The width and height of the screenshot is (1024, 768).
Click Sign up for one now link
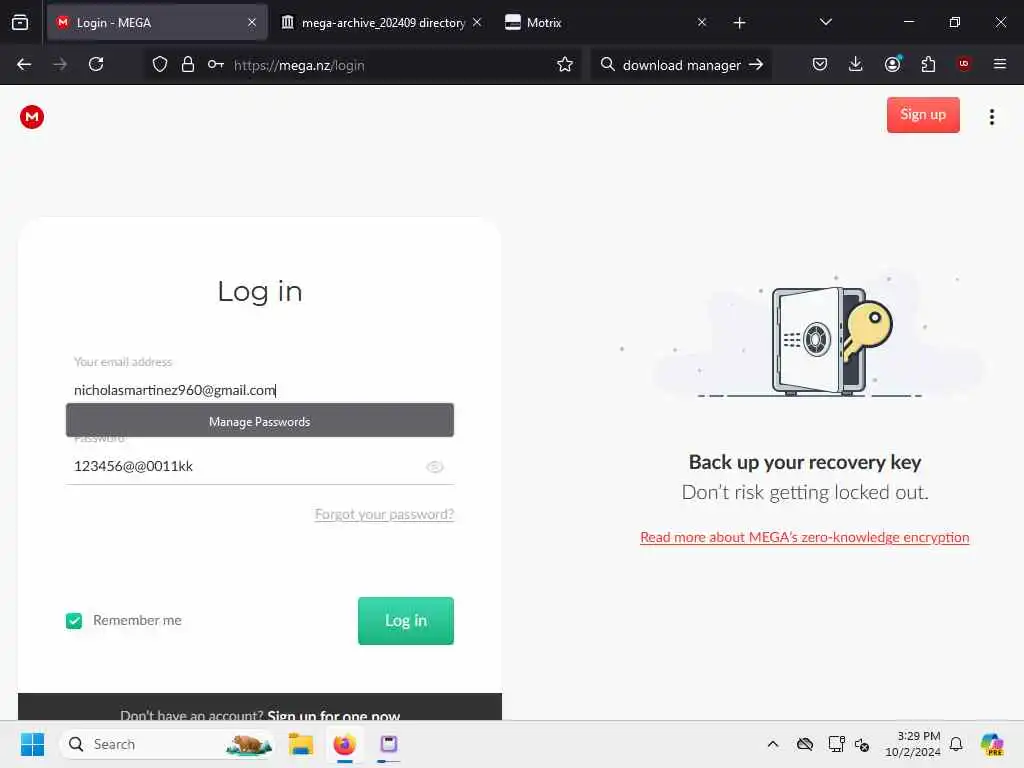(x=334, y=714)
